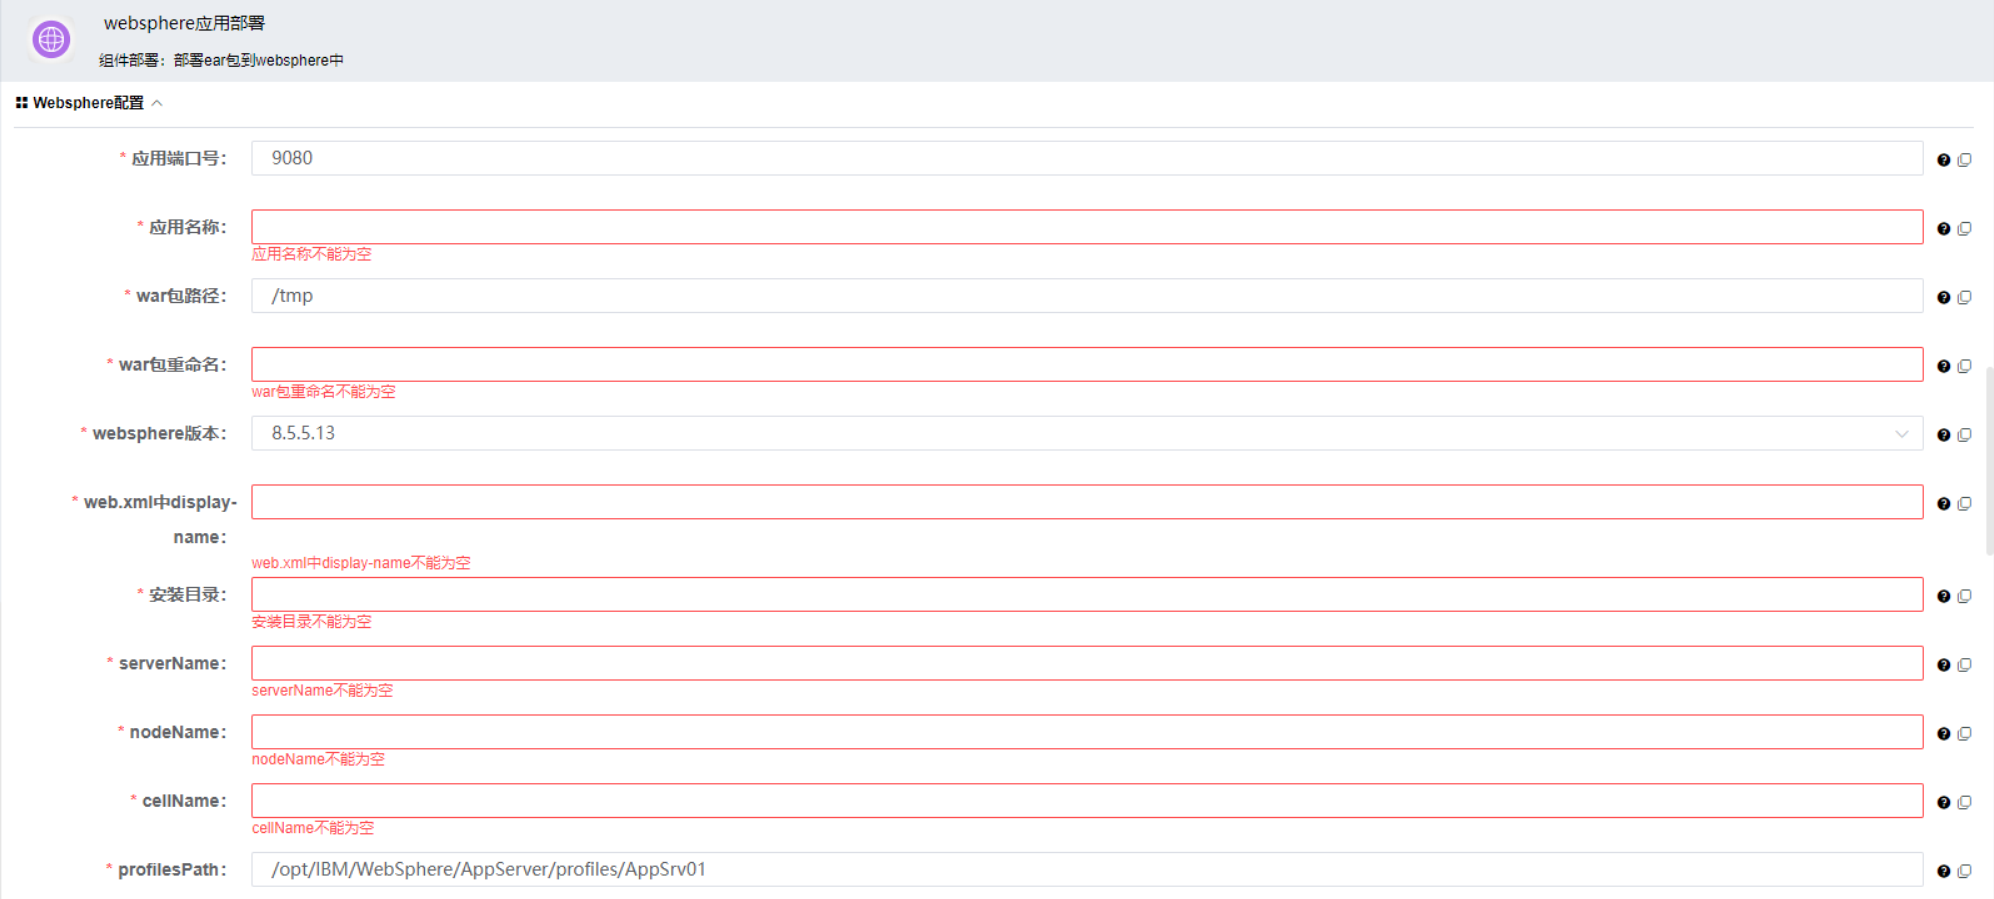Click the copy icon beside web.xml display-name field
Image resolution: width=1994 pixels, height=899 pixels.
1964,504
